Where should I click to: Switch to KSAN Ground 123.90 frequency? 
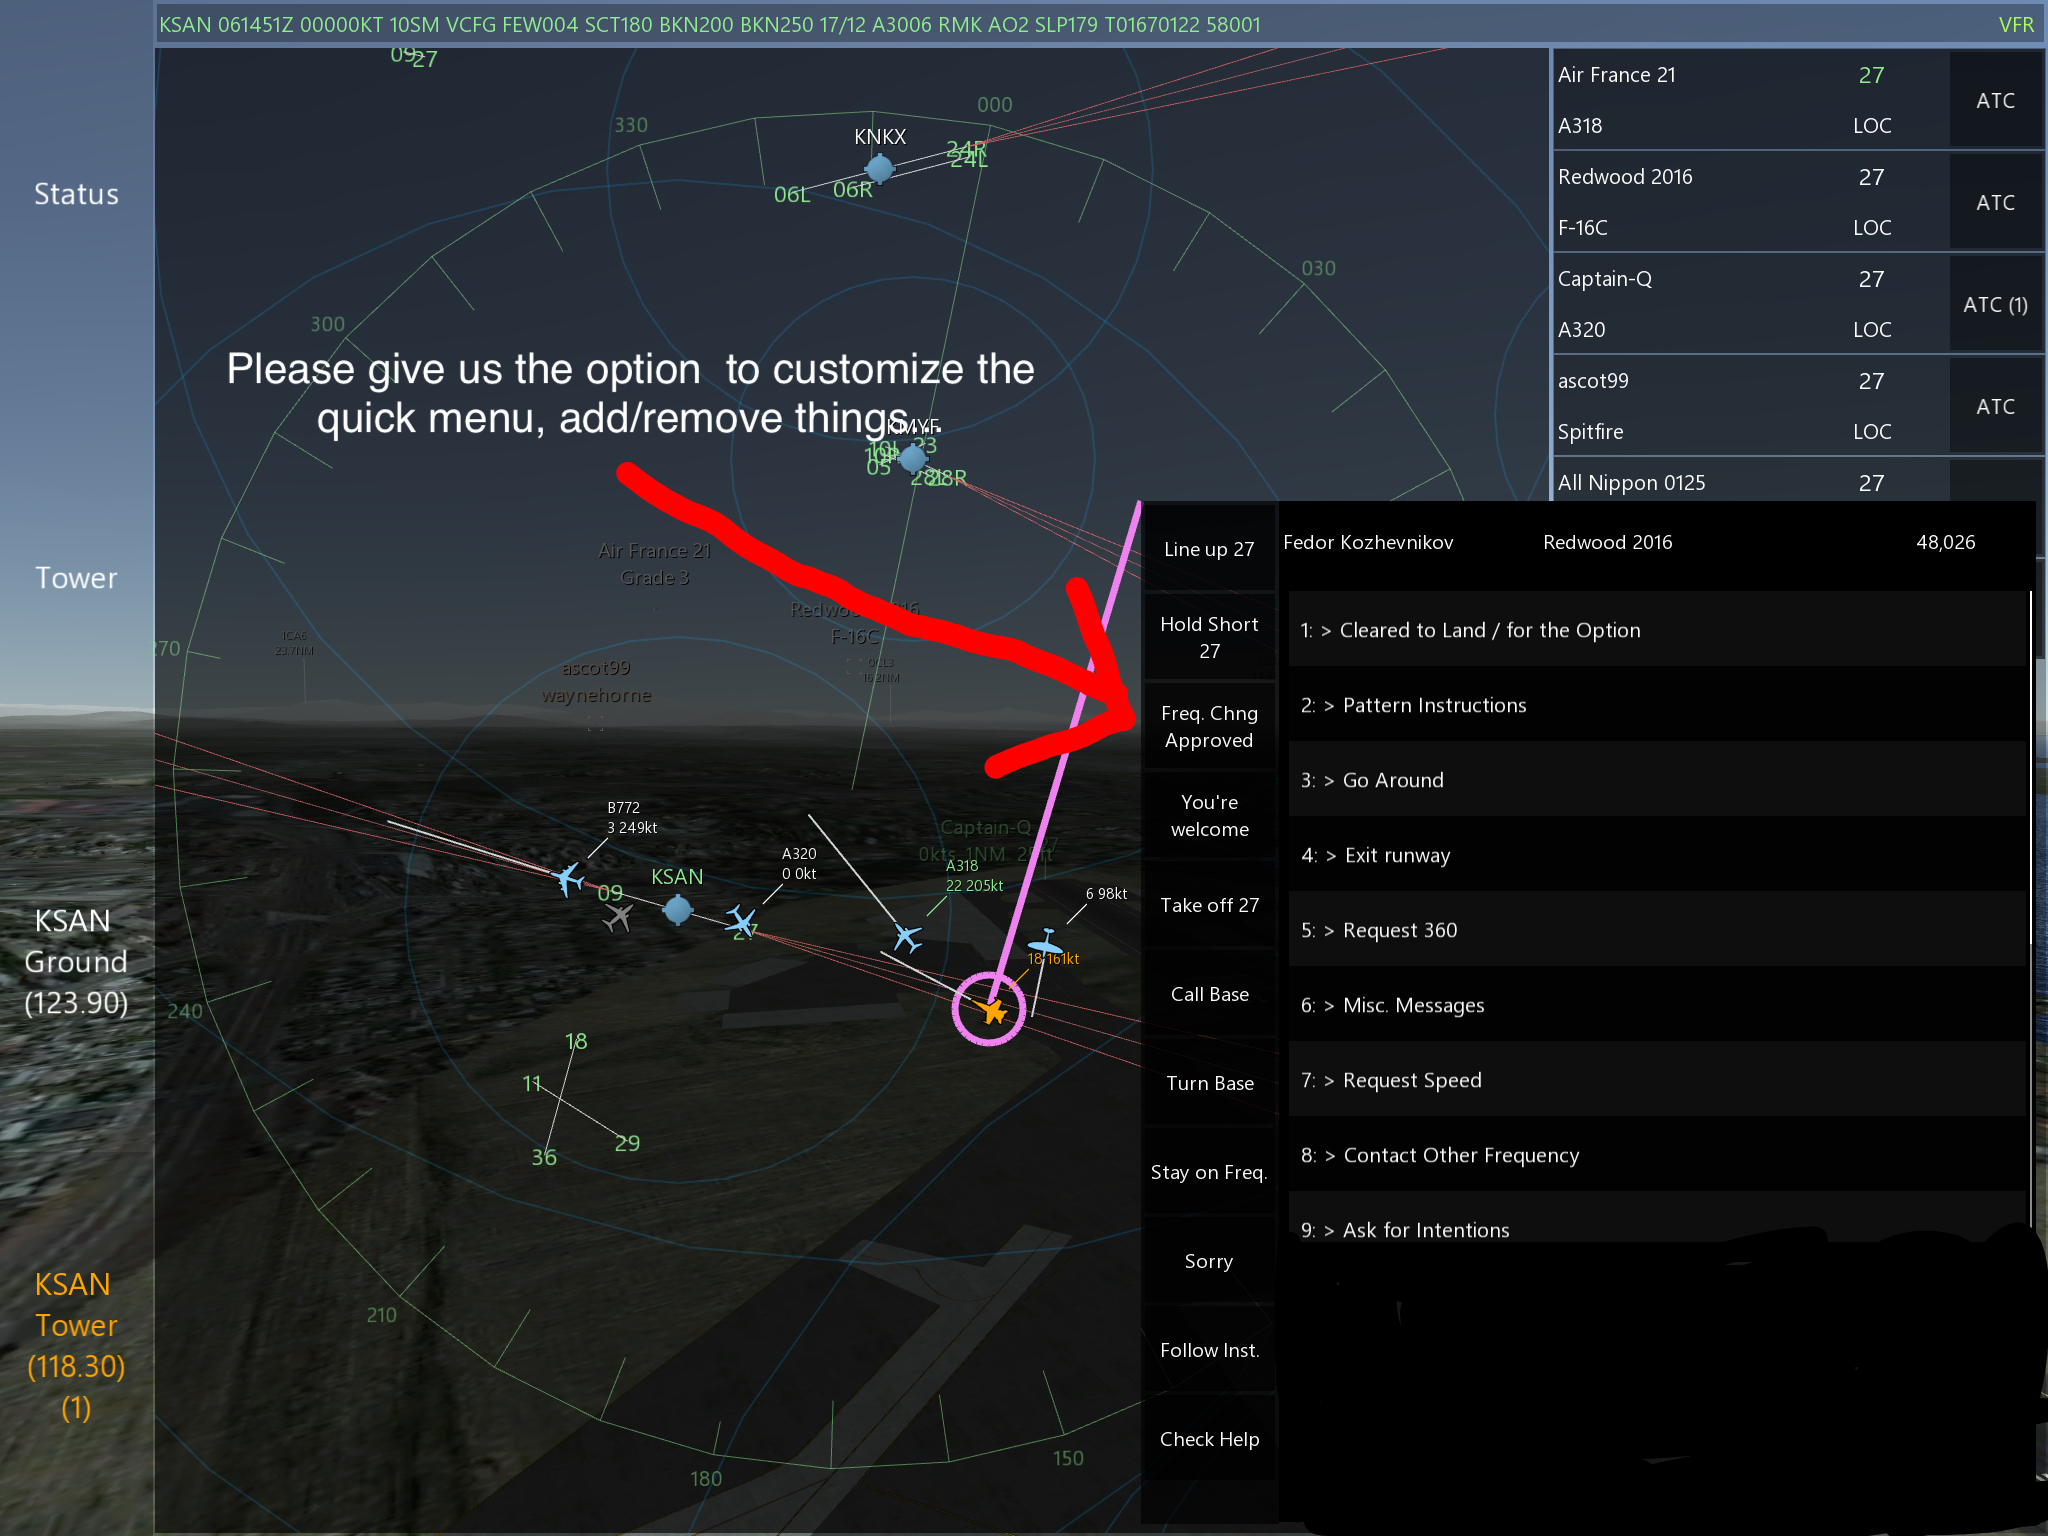point(76,961)
